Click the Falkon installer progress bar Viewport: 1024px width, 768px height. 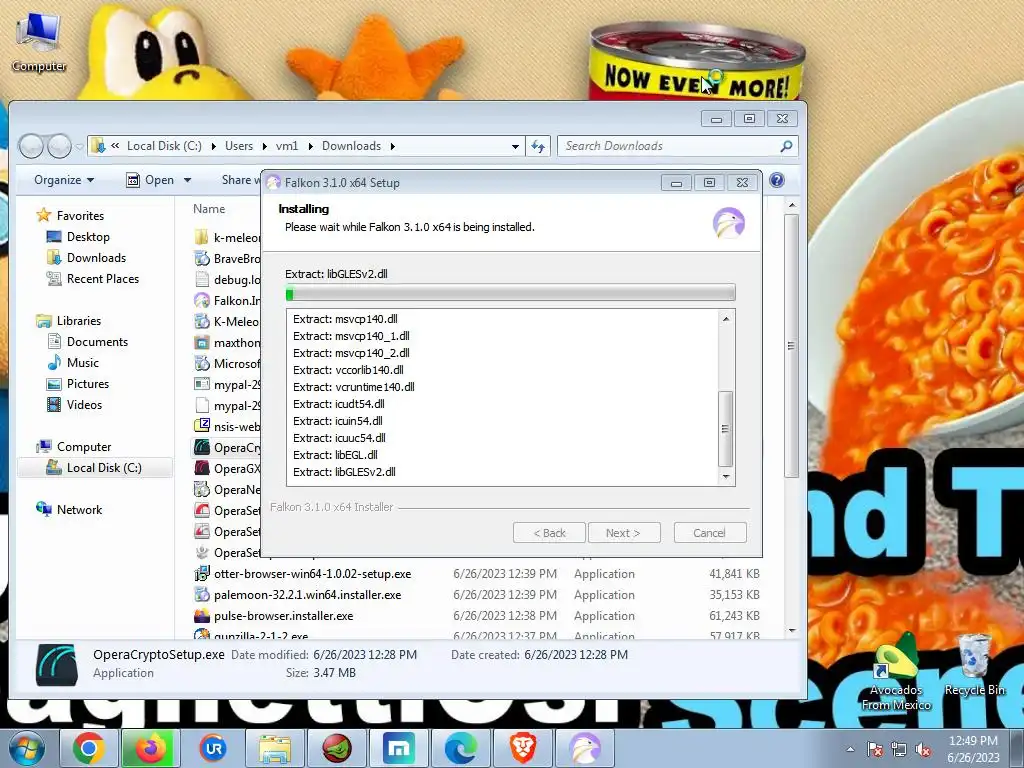tap(511, 293)
